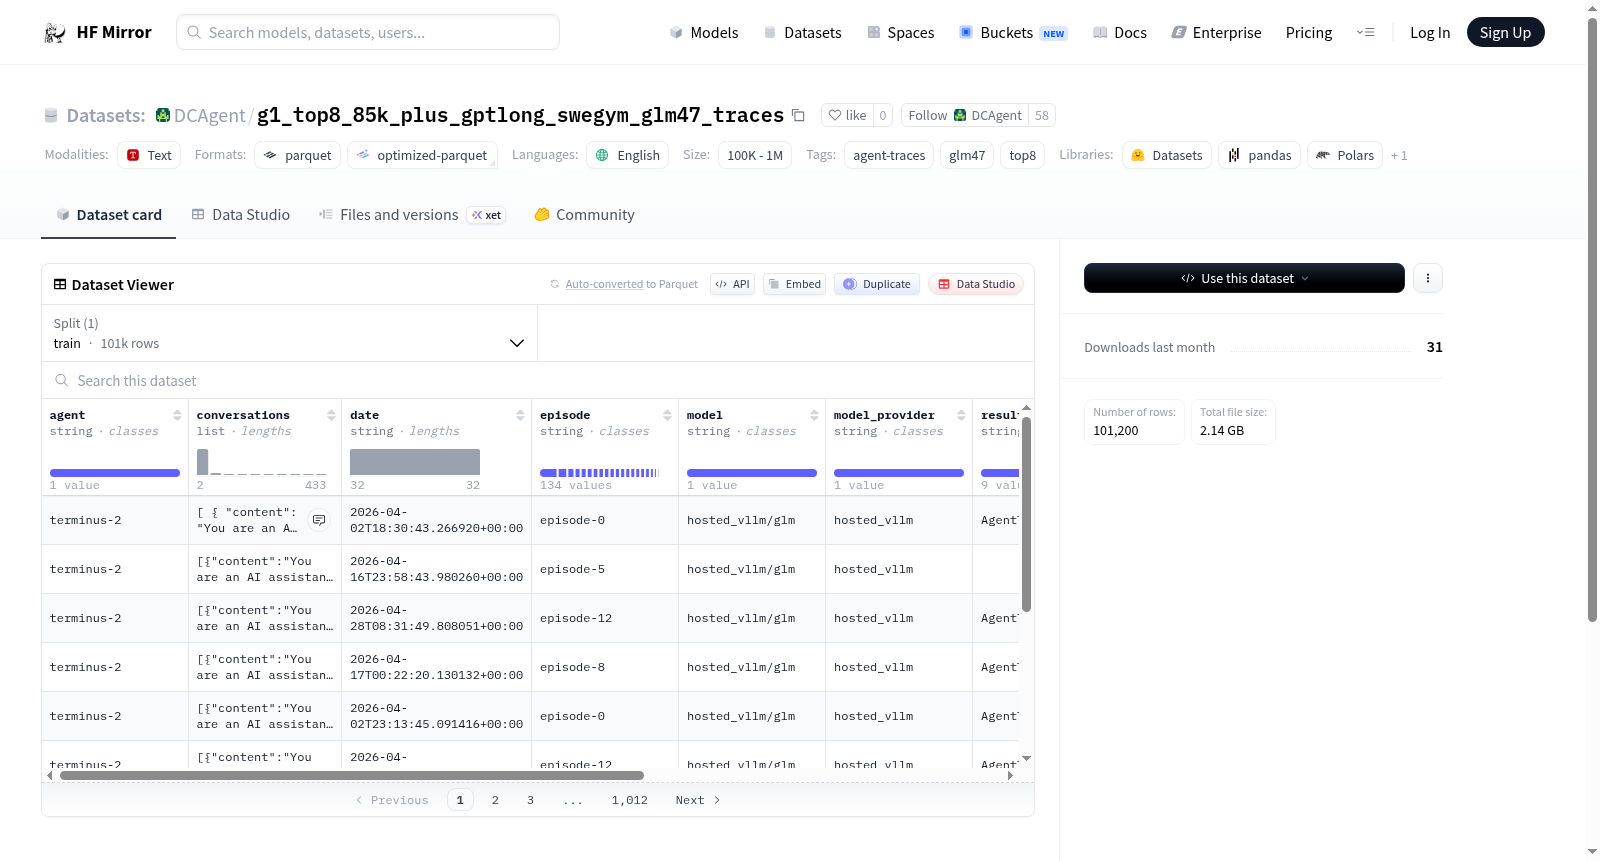Jump to page 2 of the table

pos(495,800)
